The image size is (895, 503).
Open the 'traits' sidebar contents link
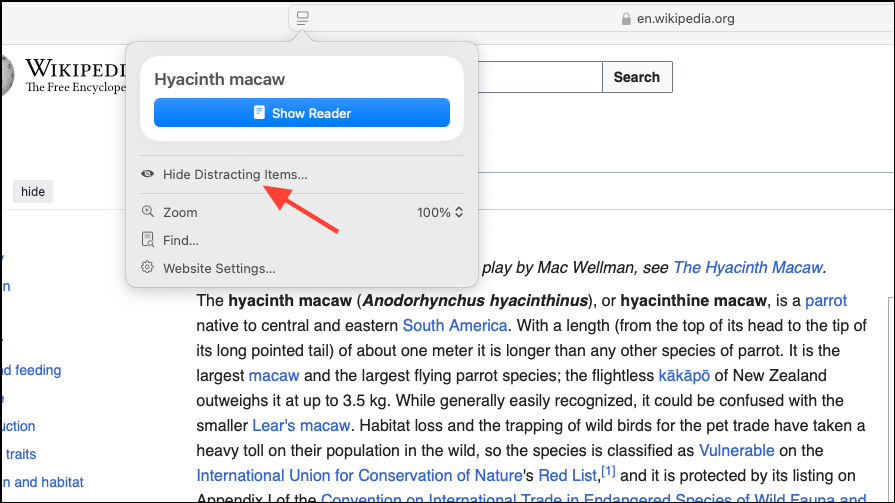(19, 454)
